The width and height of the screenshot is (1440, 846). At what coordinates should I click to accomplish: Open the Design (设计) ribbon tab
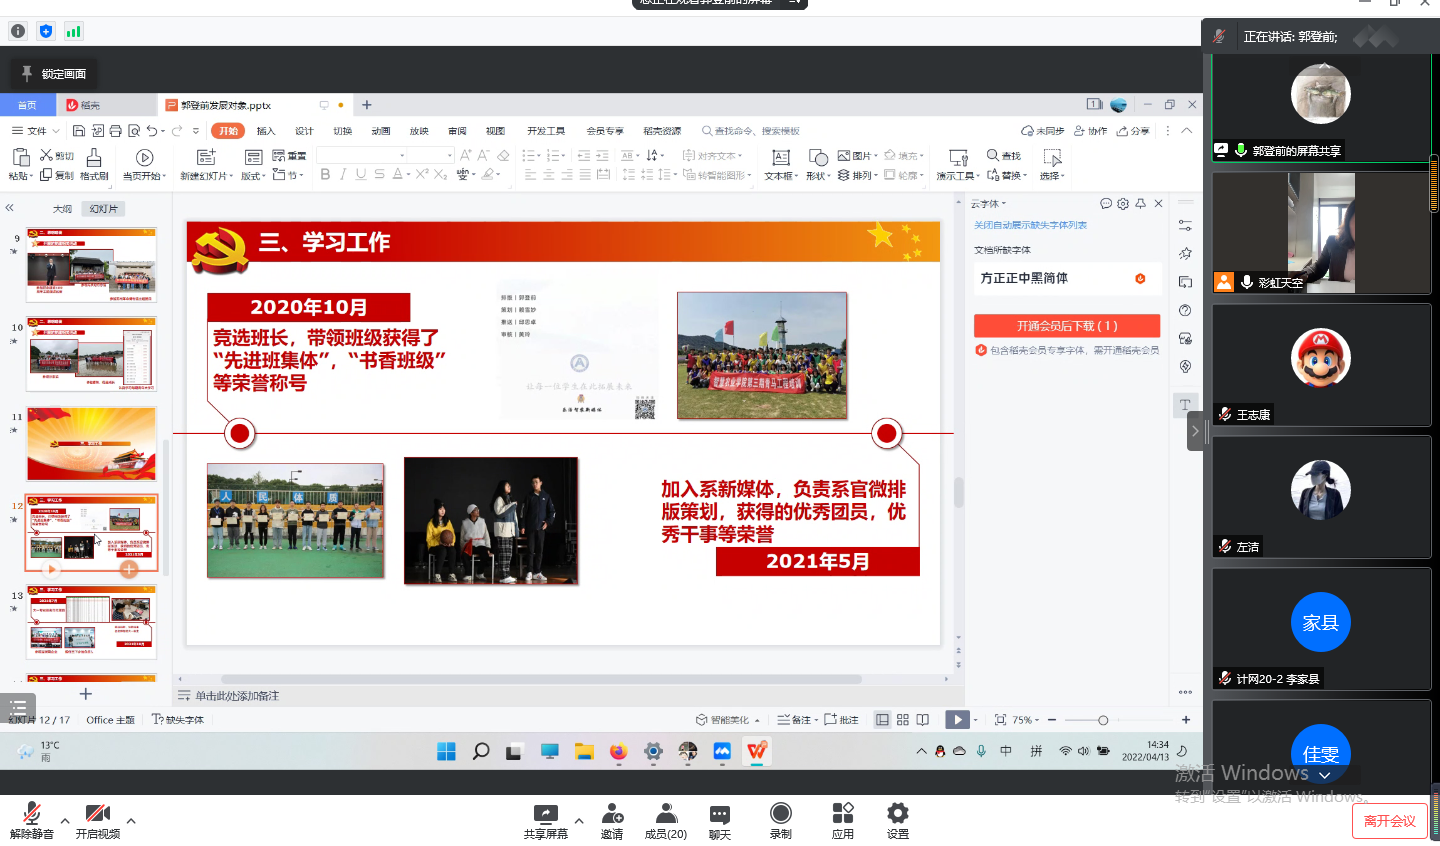pos(304,131)
